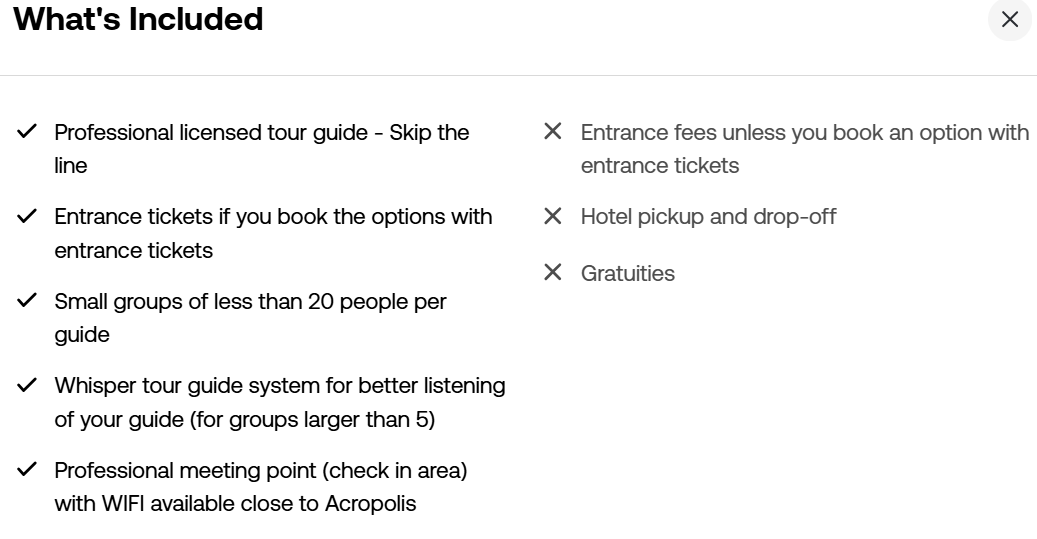Click the checkmark next to Whisper tour guide system
1037x539 pixels.
click(27, 385)
